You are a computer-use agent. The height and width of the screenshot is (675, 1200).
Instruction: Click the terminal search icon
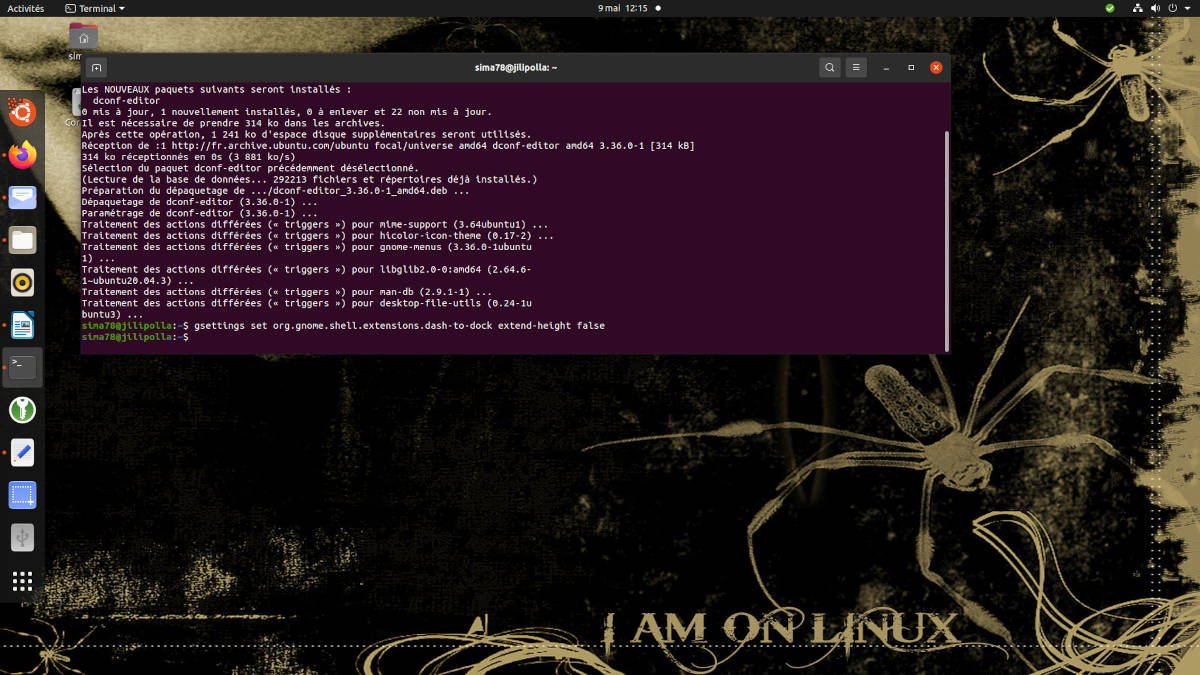pos(829,68)
